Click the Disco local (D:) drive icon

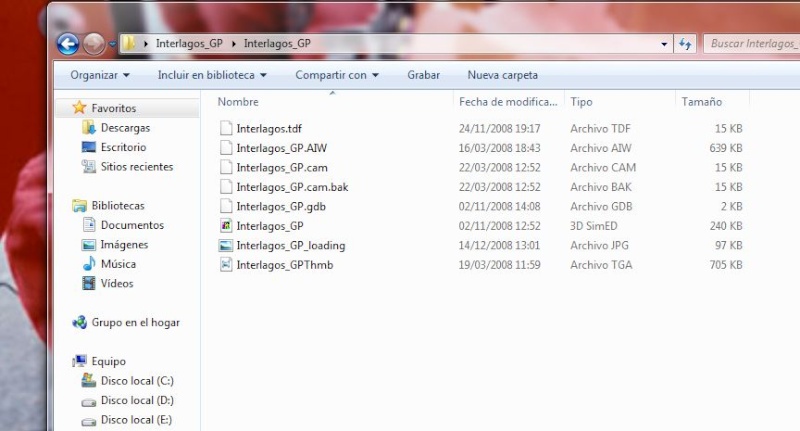click(89, 402)
